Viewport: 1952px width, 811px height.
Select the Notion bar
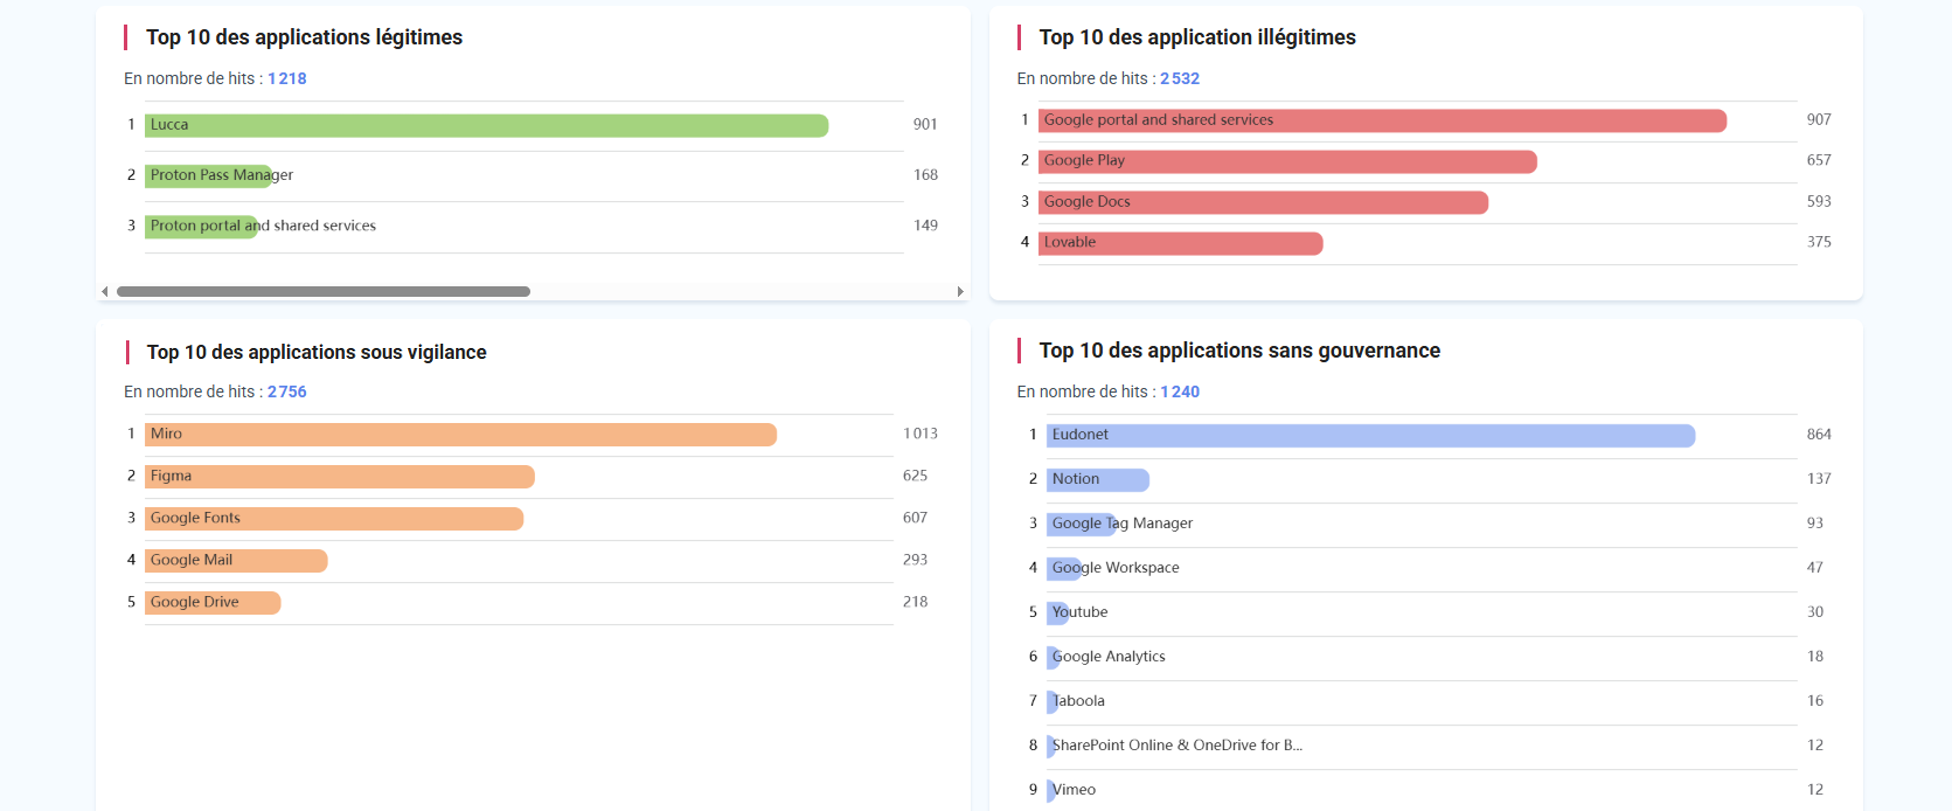tap(1097, 480)
